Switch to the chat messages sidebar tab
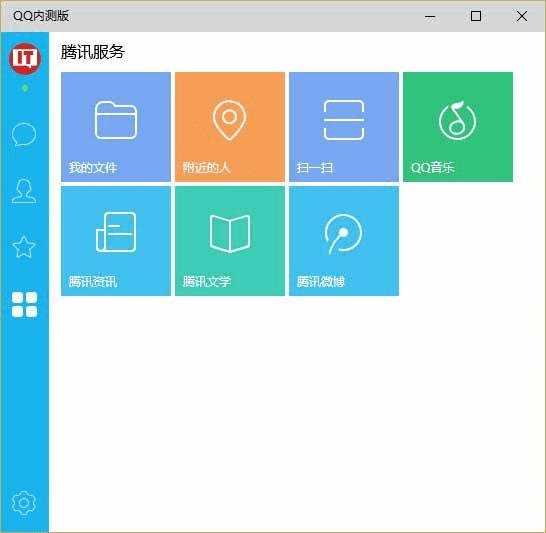This screenshot has height=533, width=546. (24, 134)
